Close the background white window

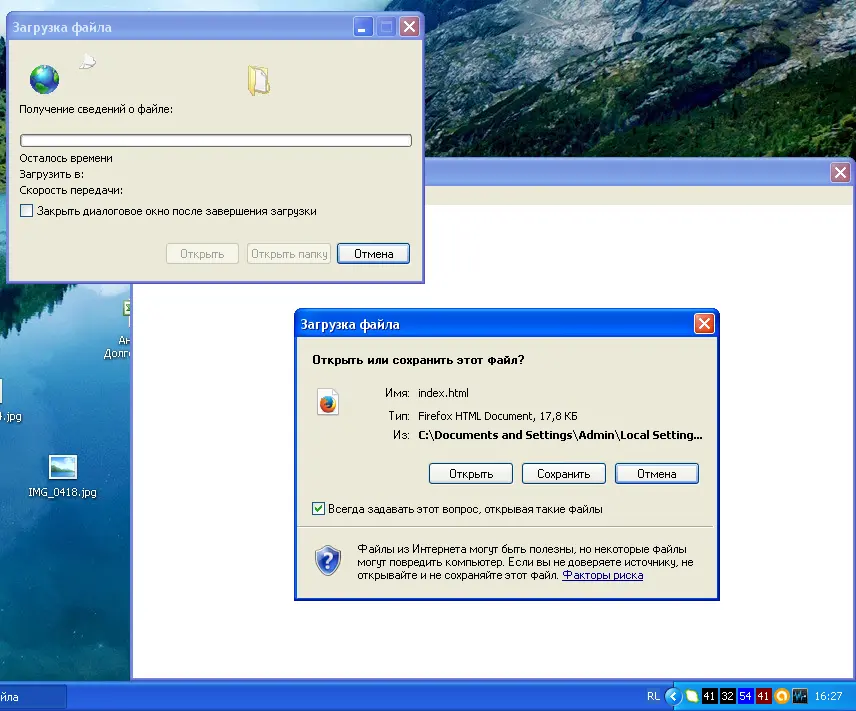[840, 173]
